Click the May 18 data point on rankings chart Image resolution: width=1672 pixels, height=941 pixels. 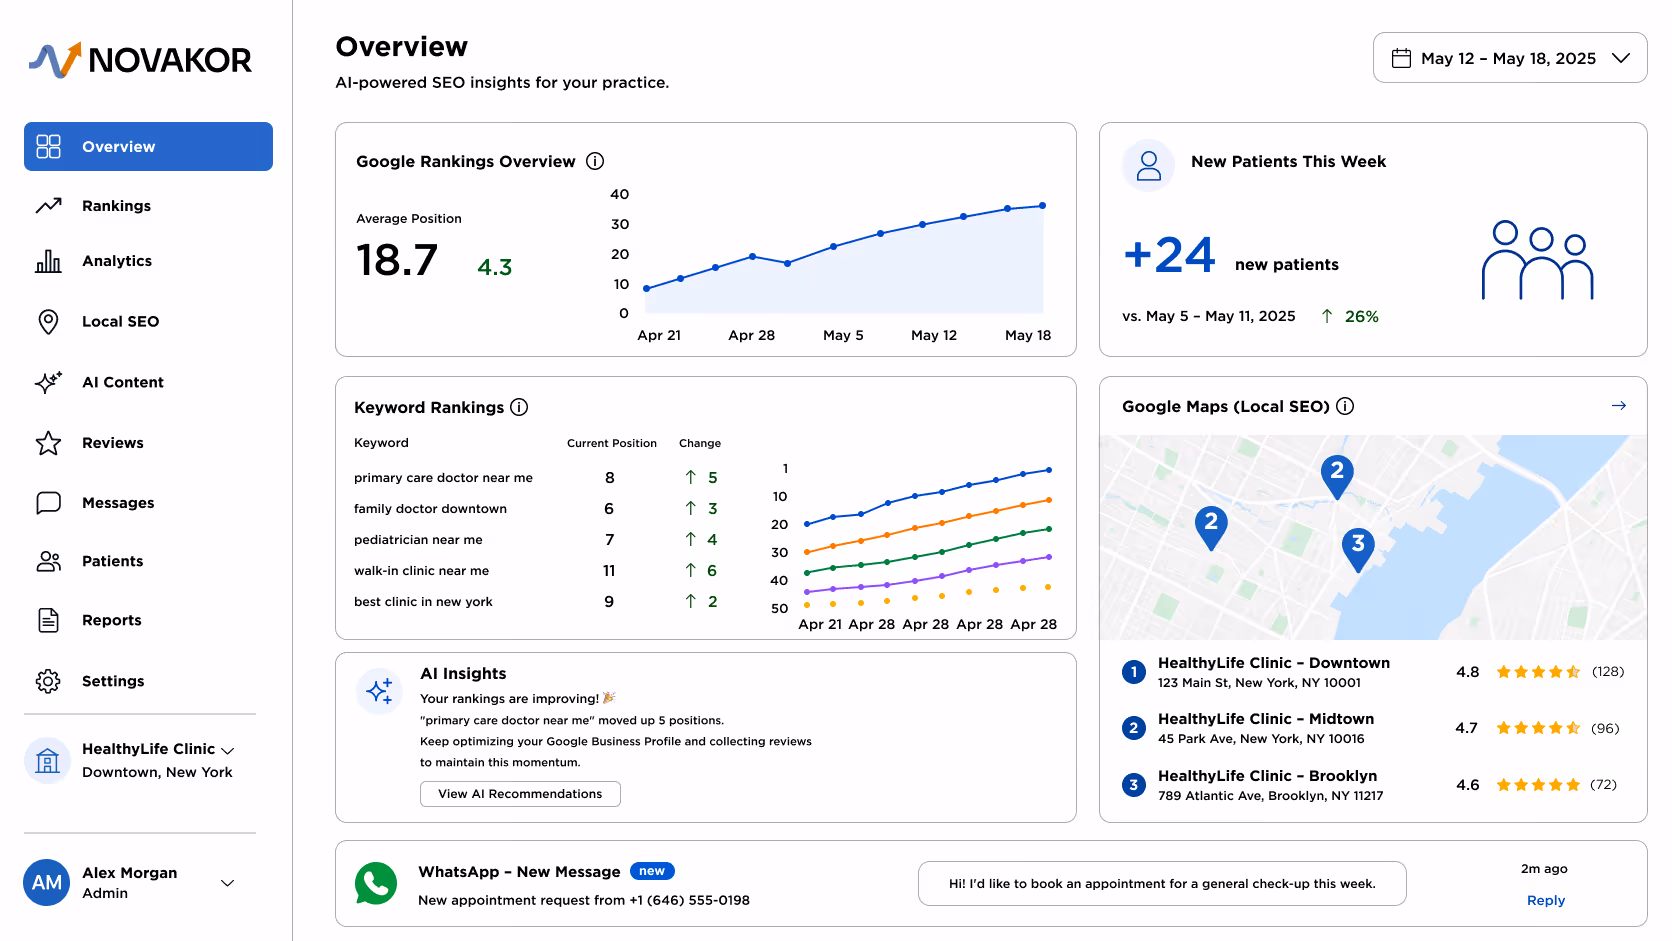point(1042,206)
